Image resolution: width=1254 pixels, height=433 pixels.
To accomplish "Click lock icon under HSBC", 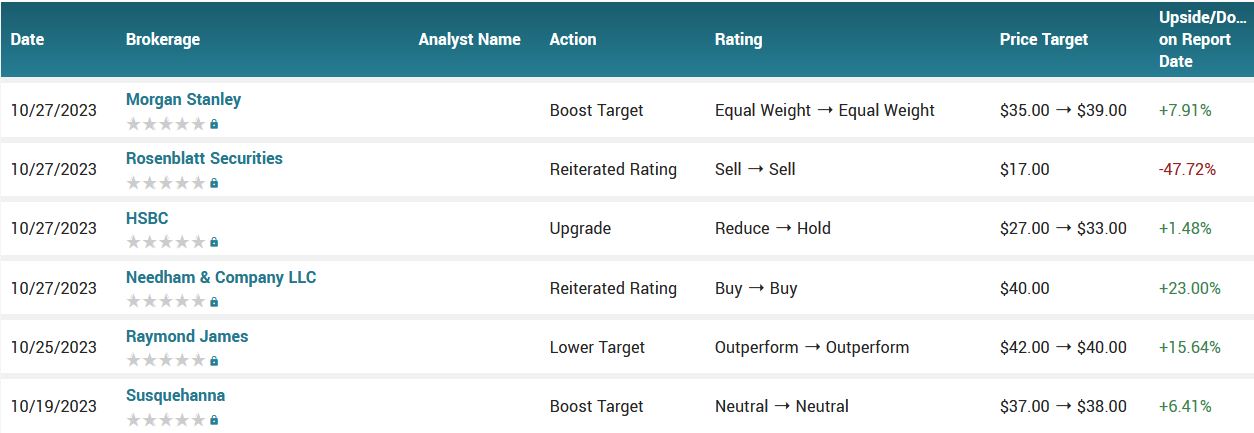I will tap(214, 242).
